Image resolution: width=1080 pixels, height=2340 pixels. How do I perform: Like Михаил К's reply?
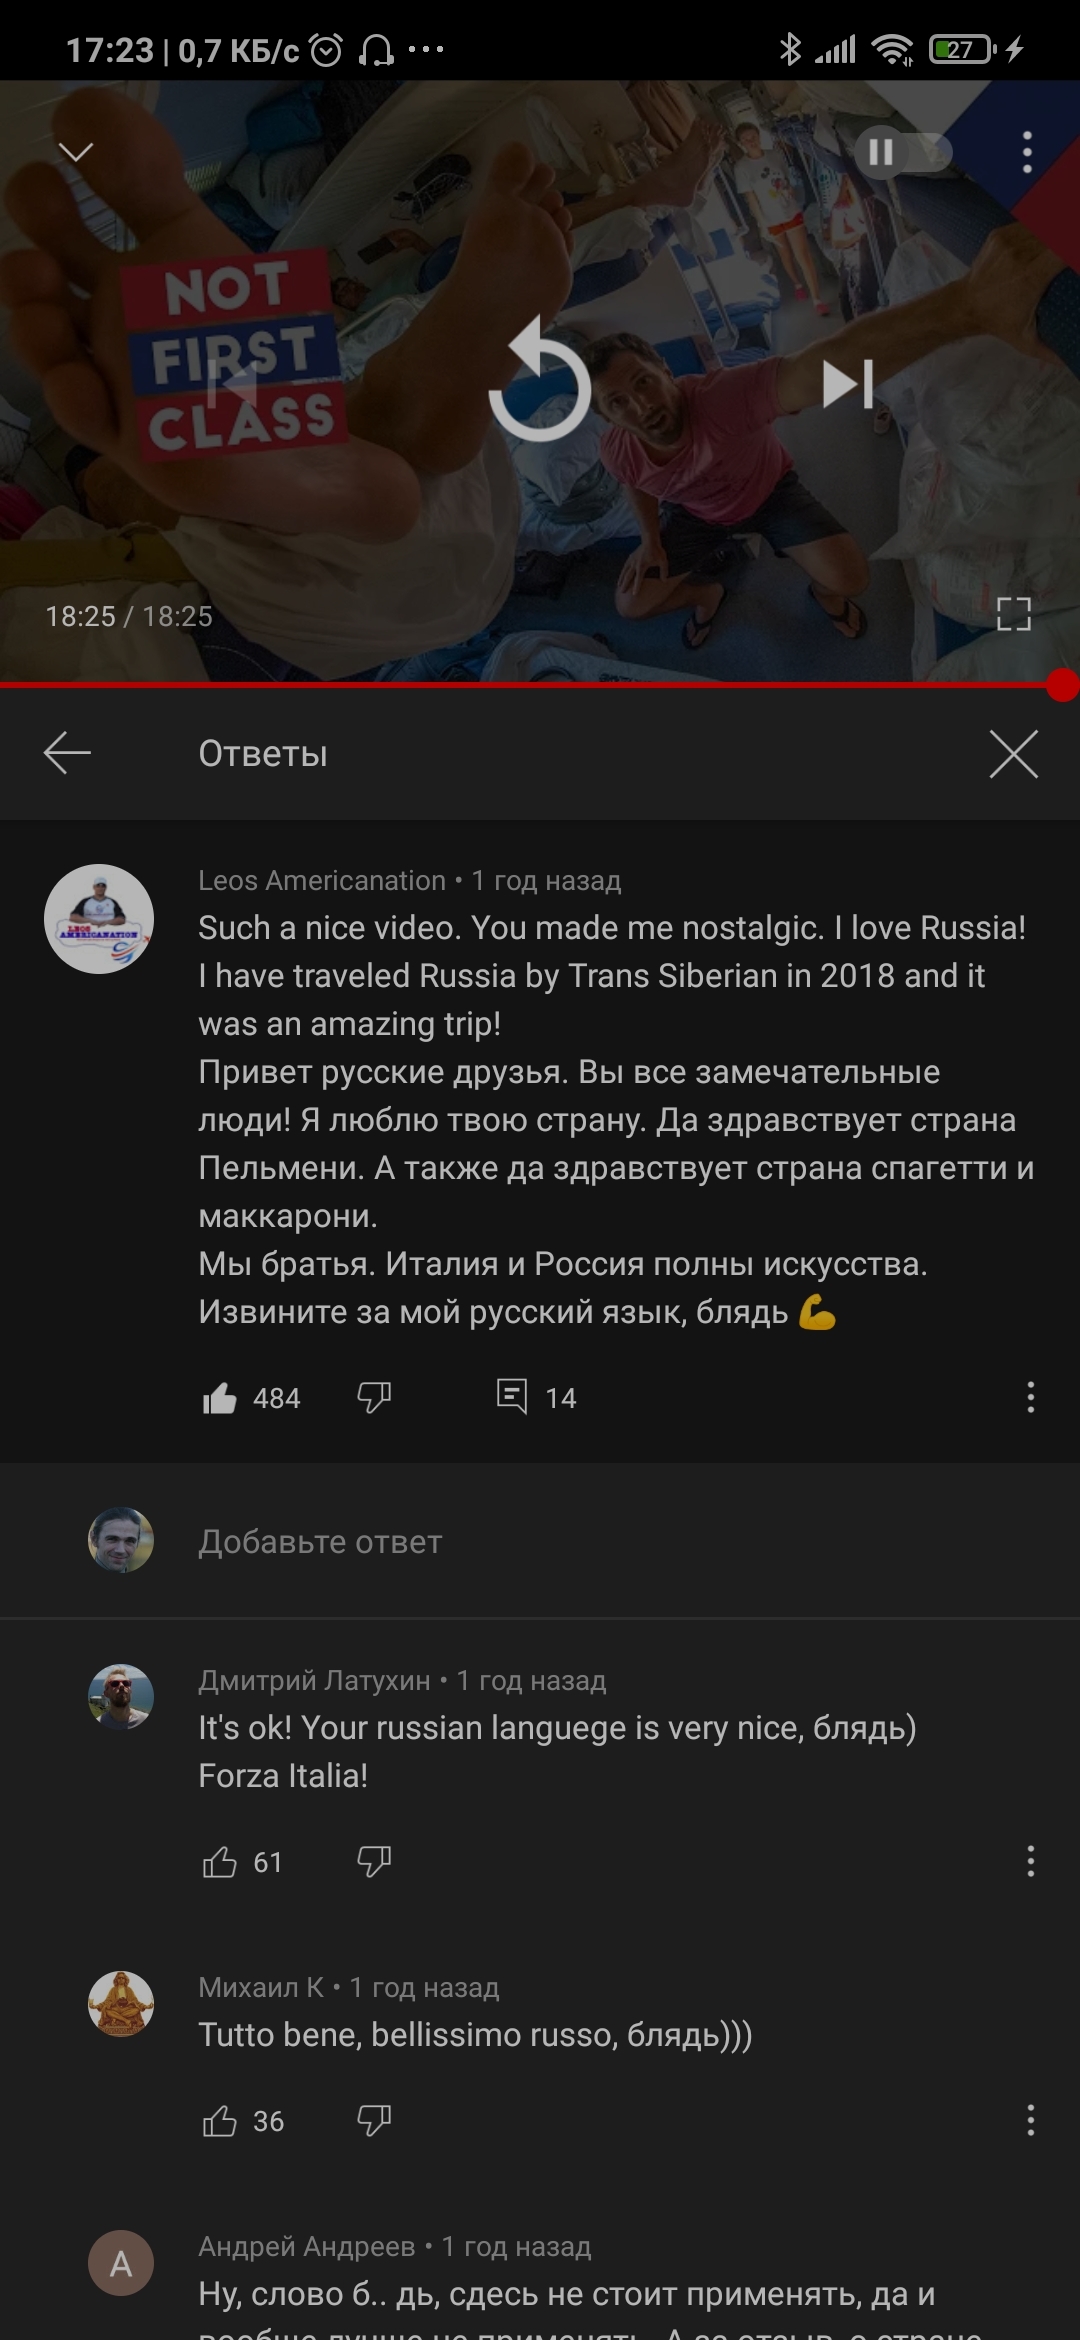[x=220, y=2121]
